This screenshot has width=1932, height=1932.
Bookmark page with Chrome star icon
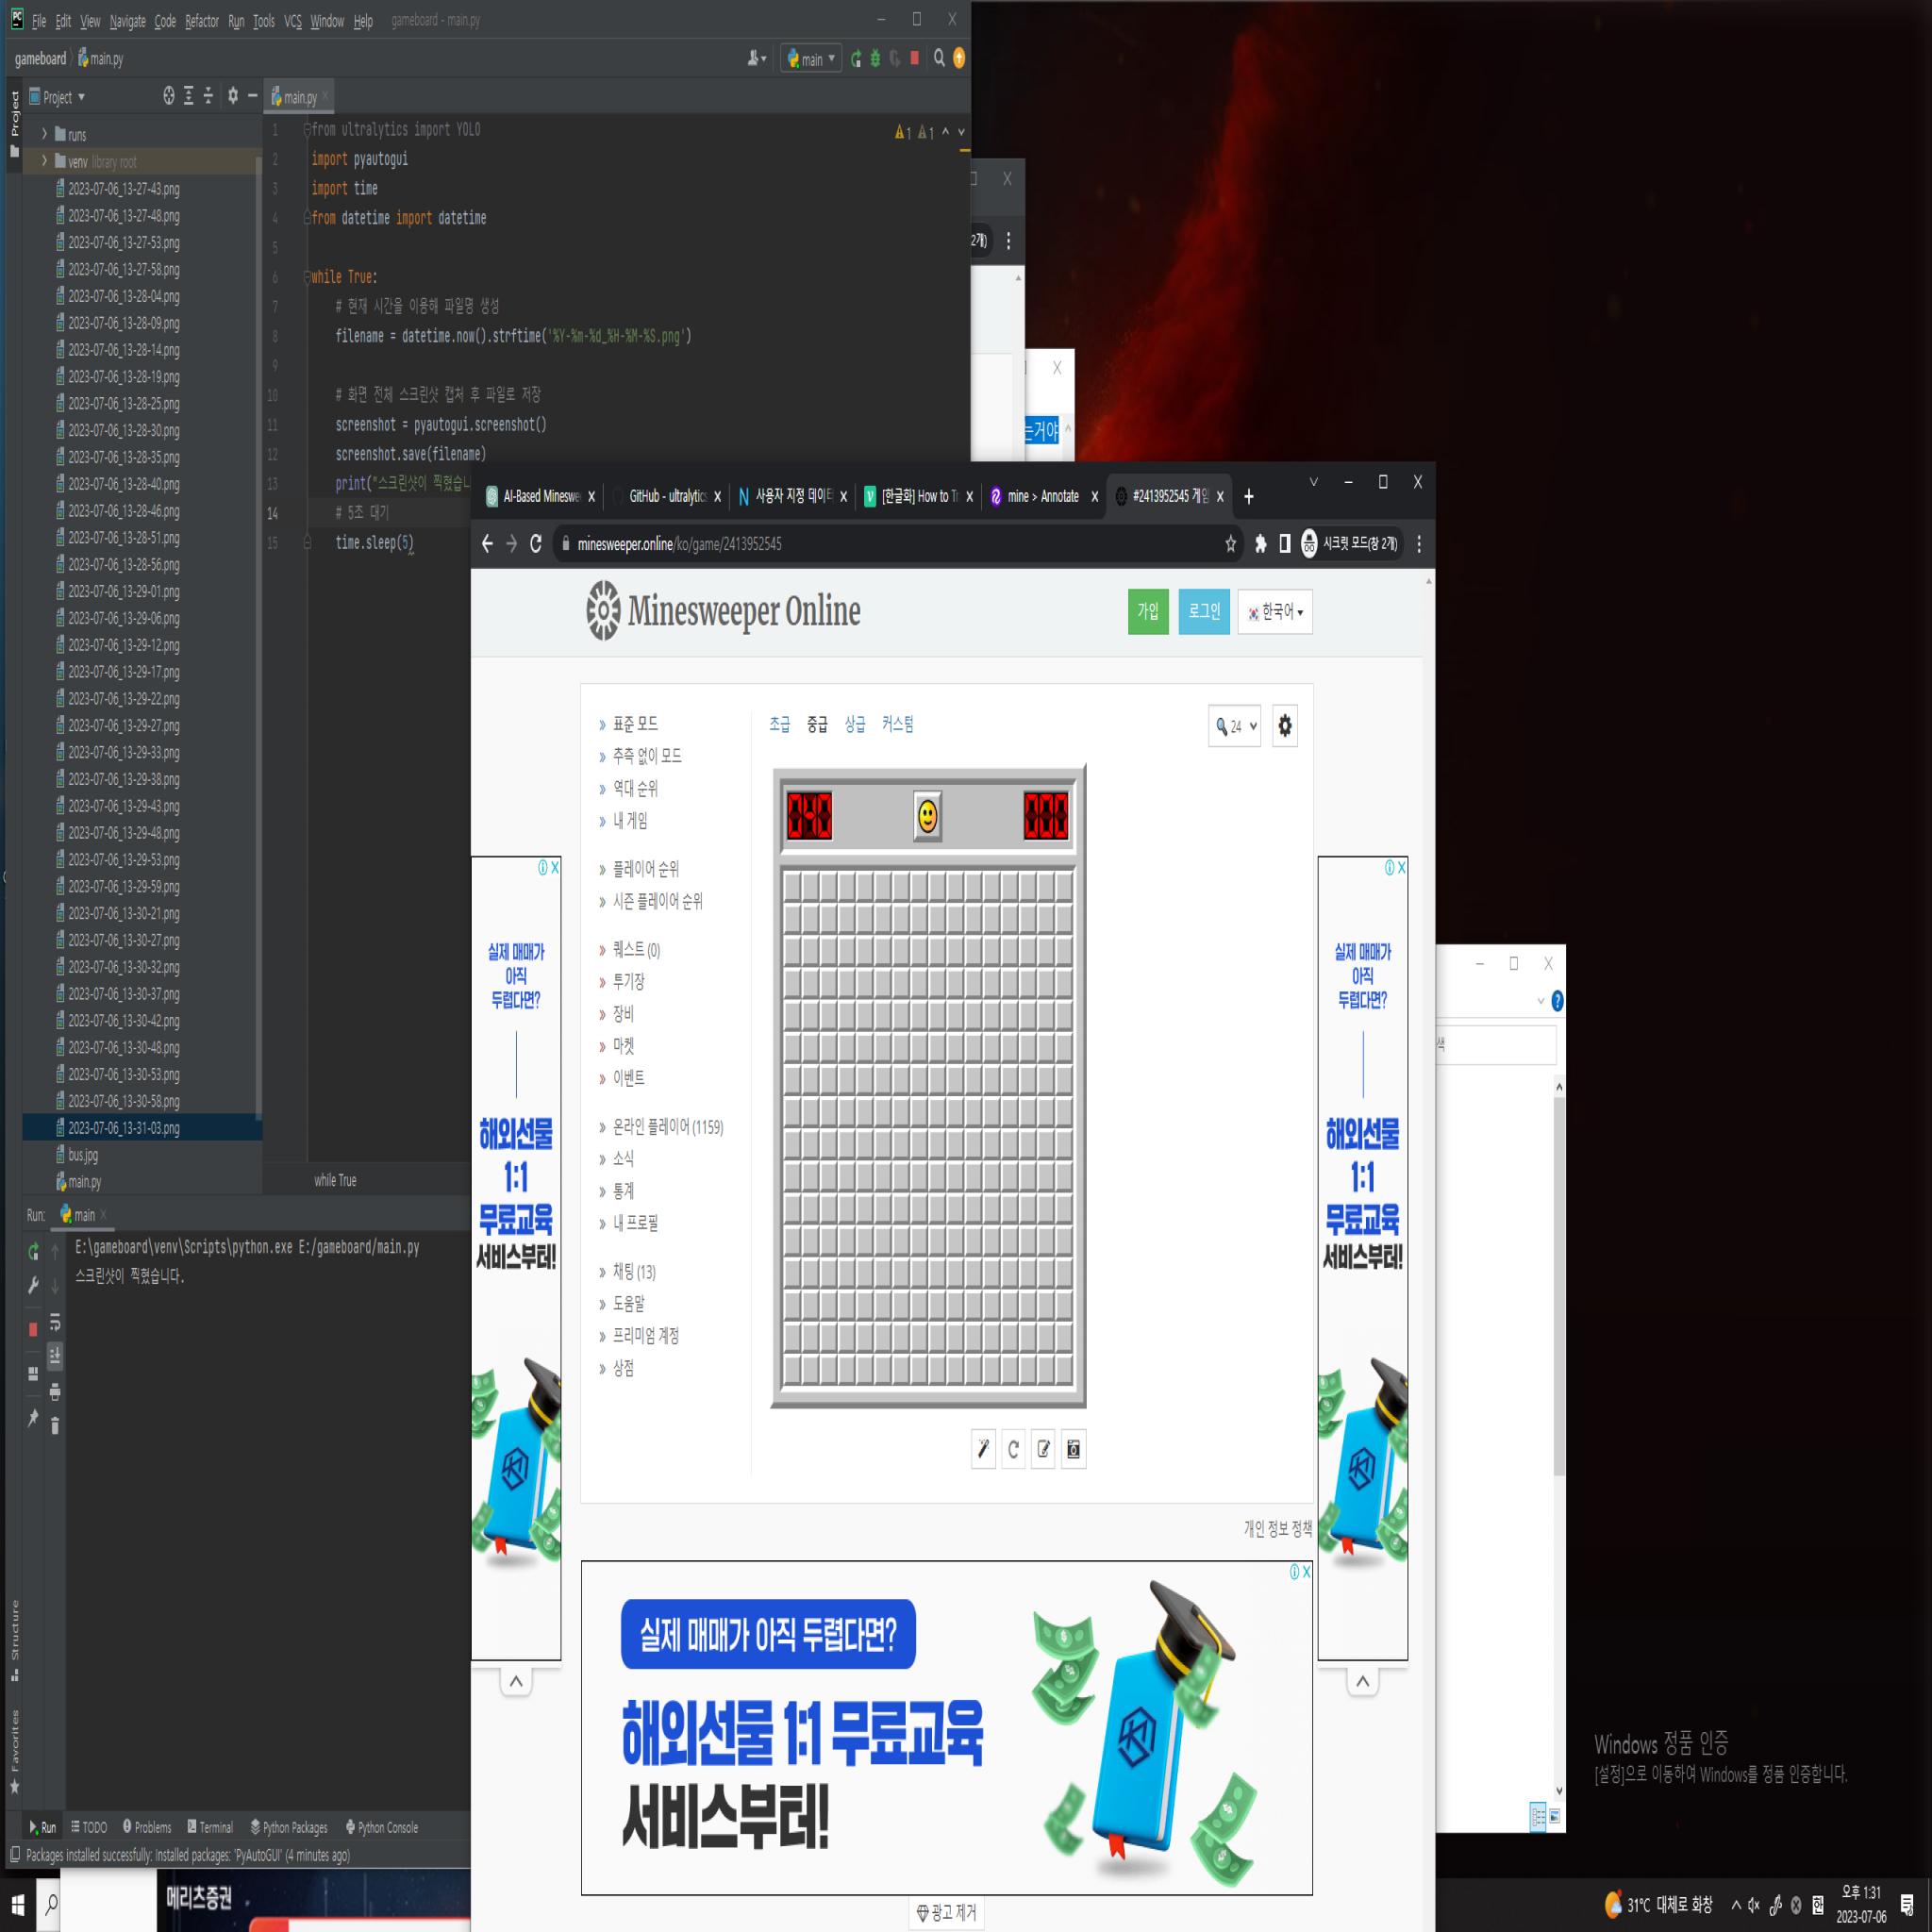click(x=1230, y=544)
